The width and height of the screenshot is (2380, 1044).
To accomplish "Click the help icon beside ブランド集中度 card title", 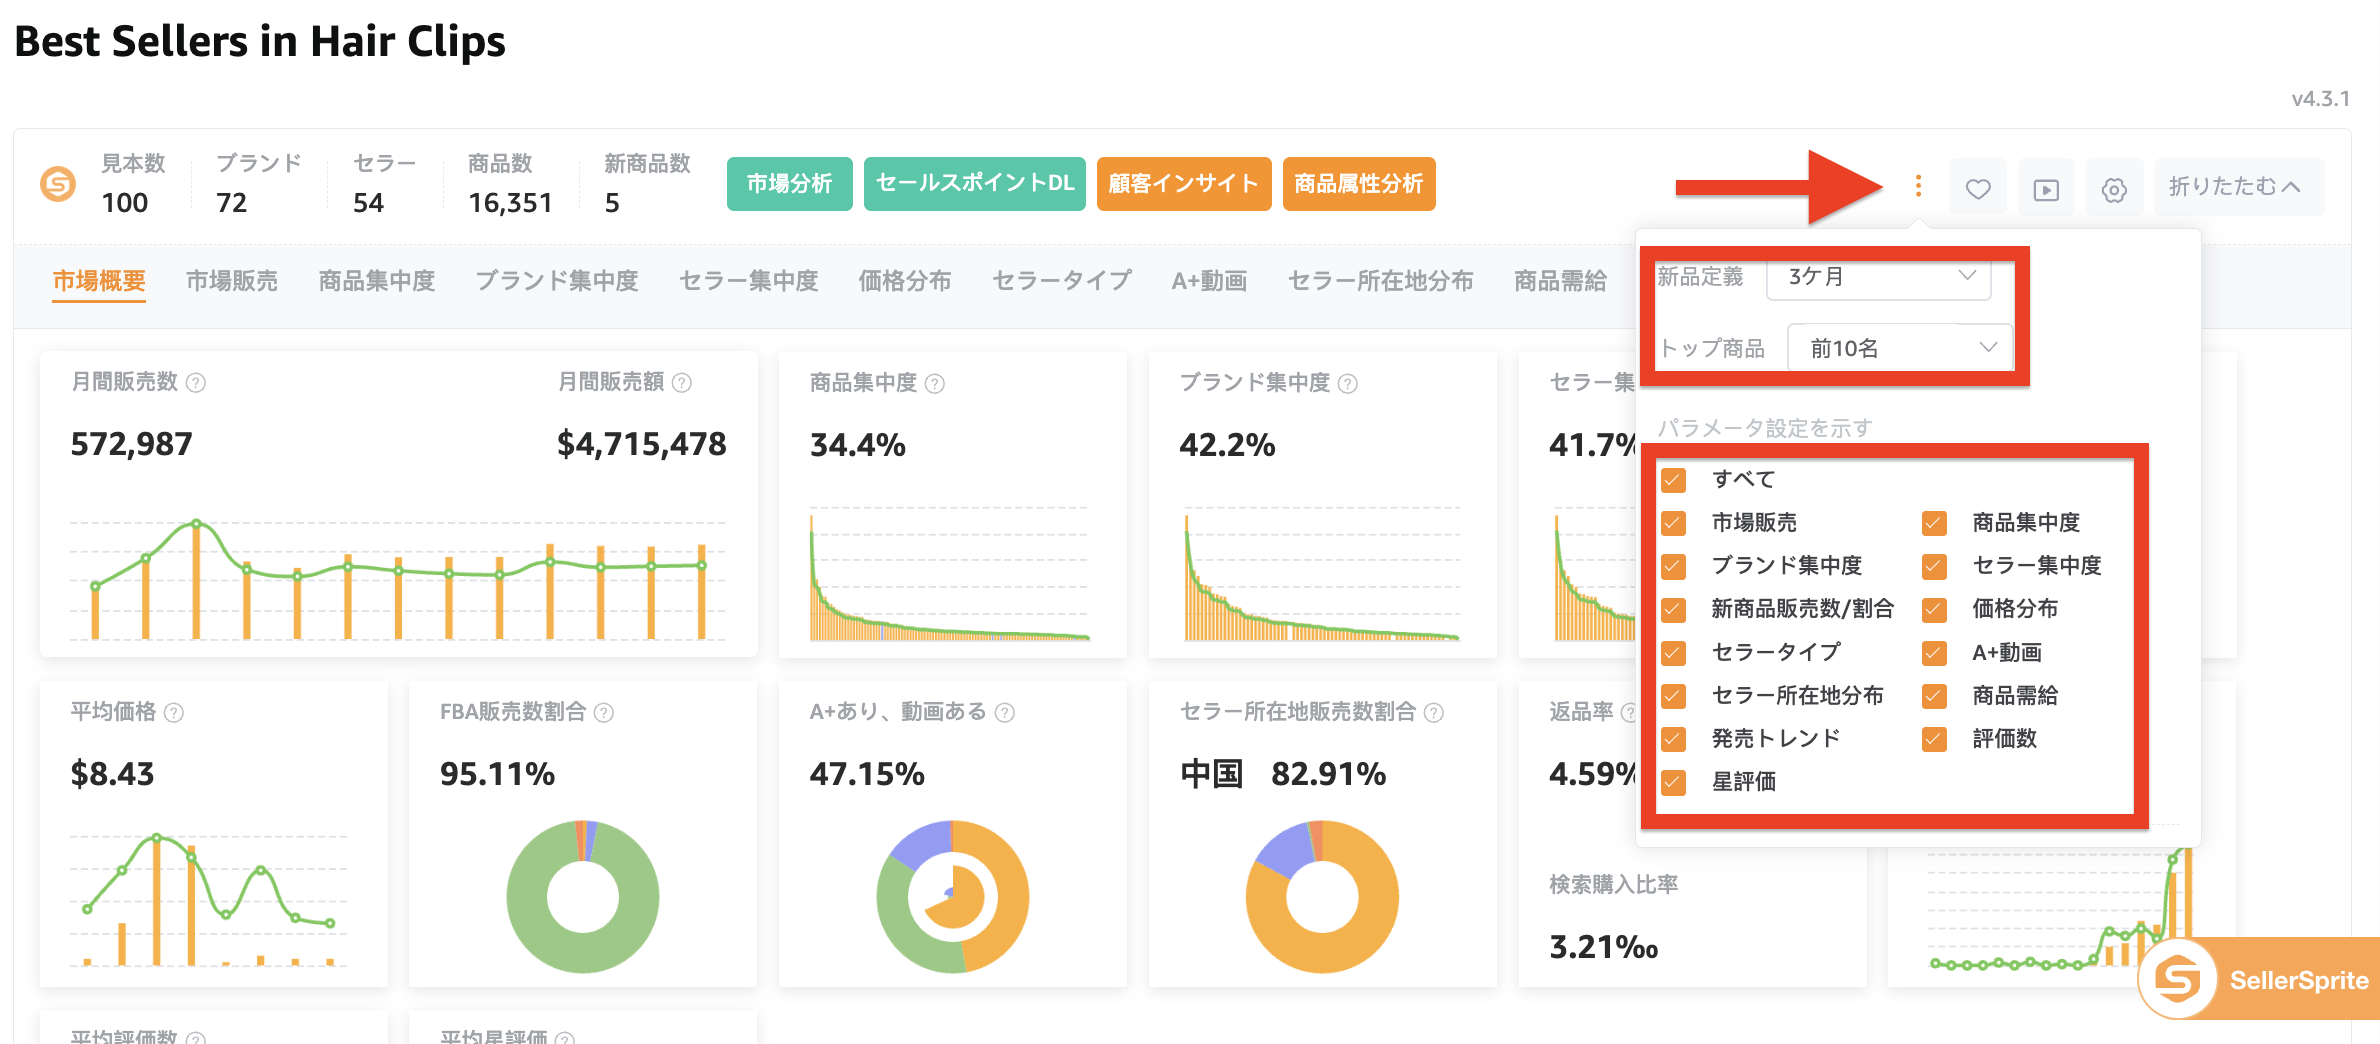I will click(x=1348, y=384).
